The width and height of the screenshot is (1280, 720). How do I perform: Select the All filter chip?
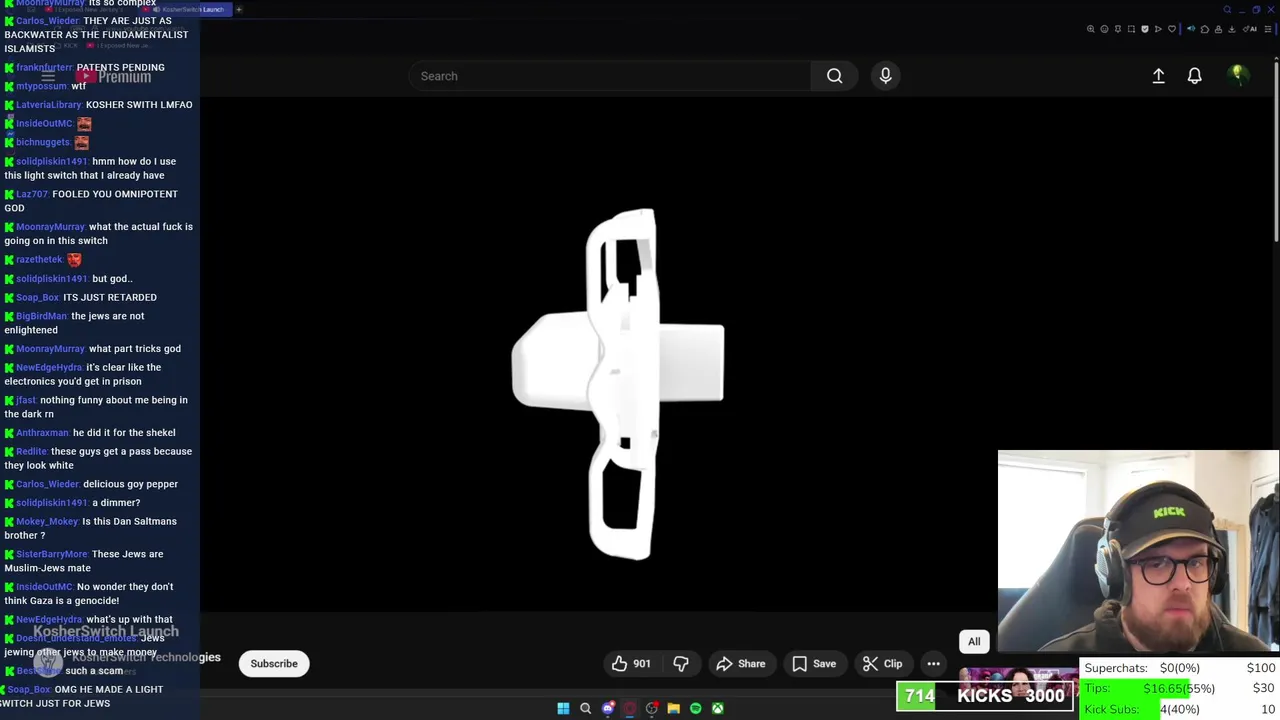pyautogui.click(x=974, y=641)
